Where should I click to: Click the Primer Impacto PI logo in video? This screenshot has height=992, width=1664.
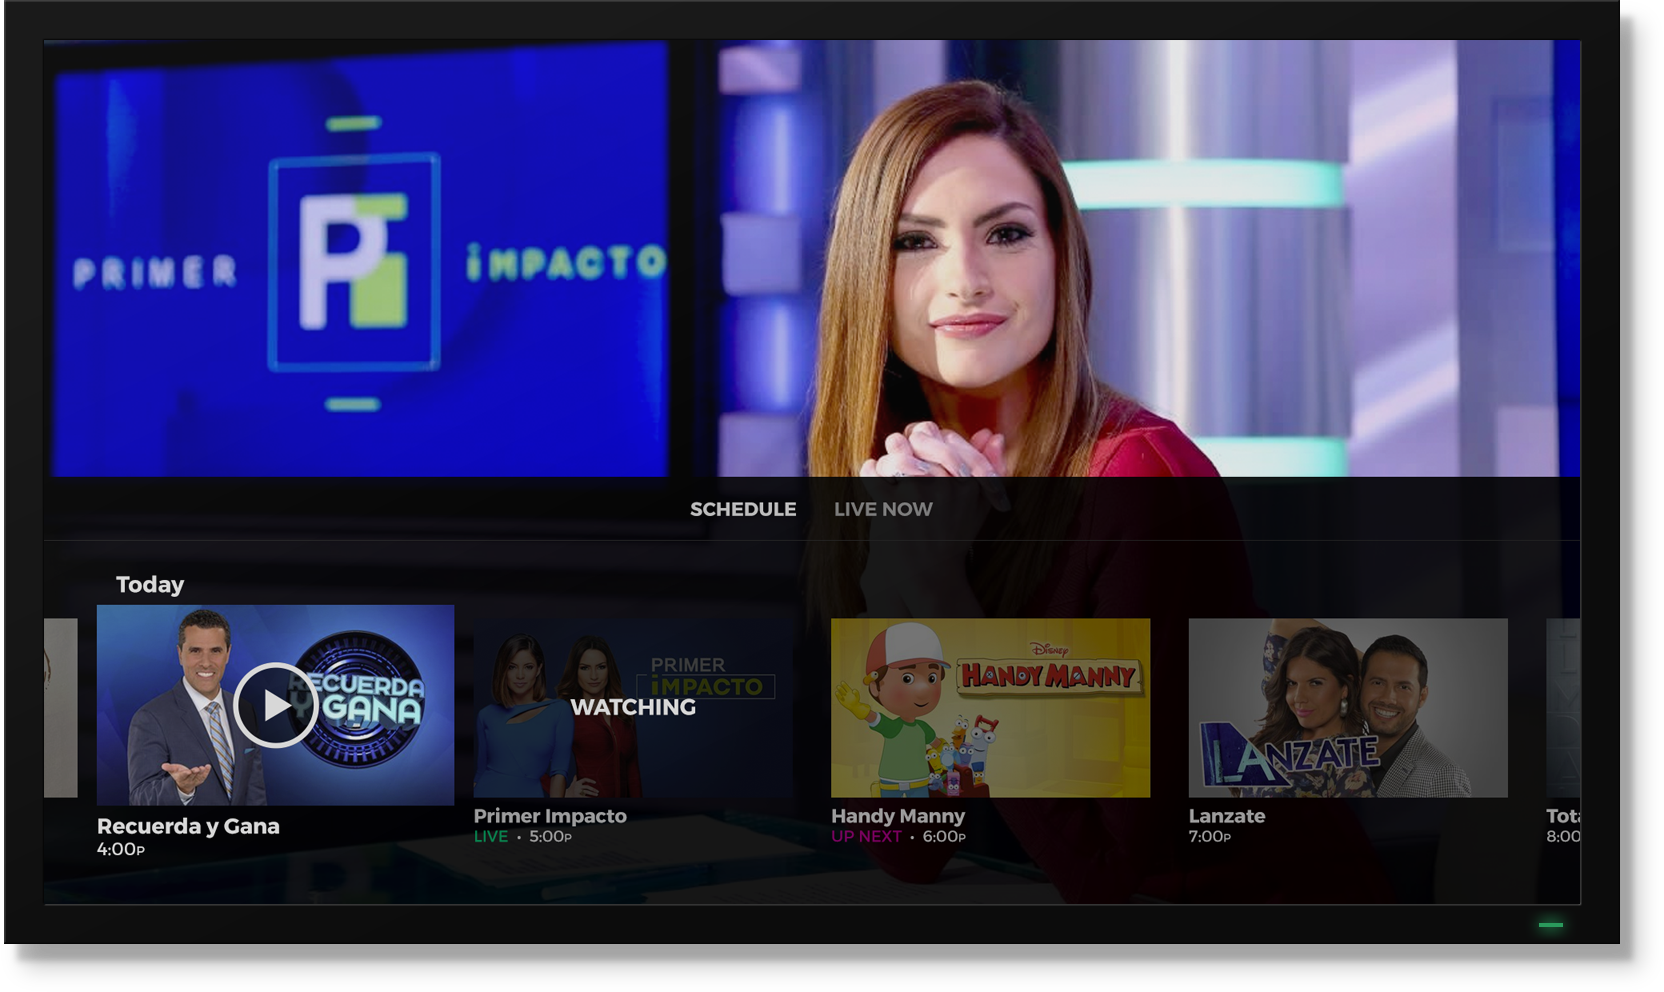tap(354, 262)
